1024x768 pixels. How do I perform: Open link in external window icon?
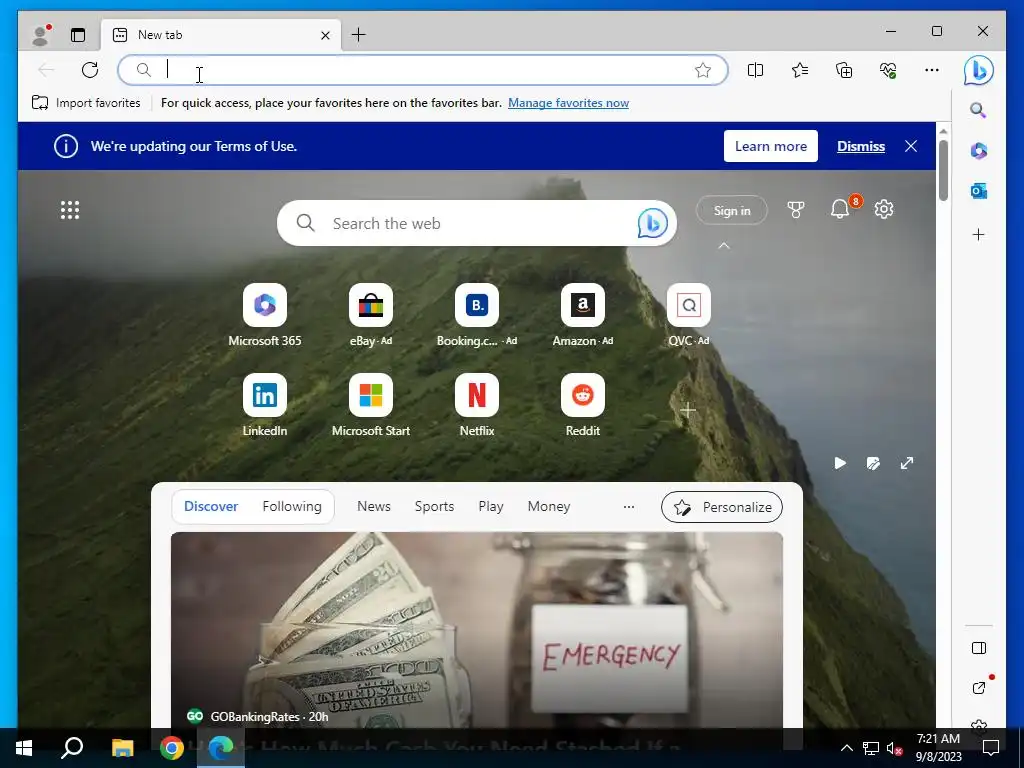click(978, 687)
